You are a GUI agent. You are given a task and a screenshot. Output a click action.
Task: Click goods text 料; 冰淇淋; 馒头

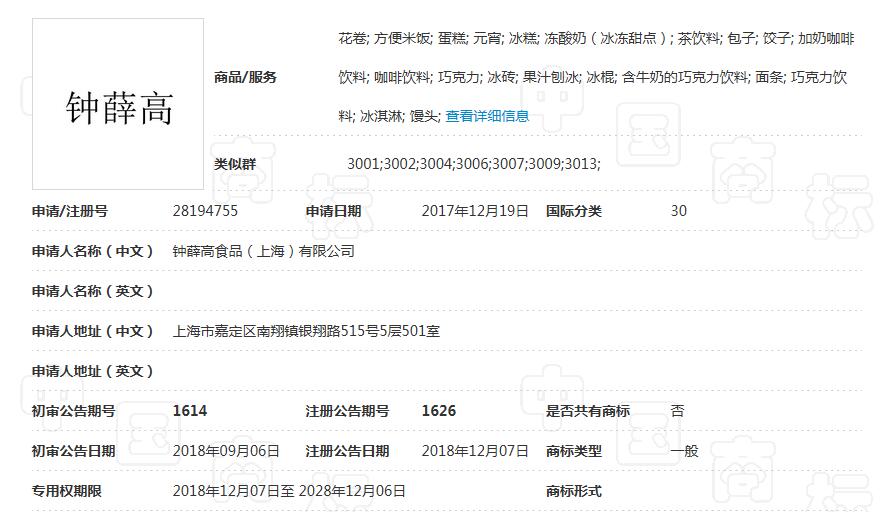[389, 116]
